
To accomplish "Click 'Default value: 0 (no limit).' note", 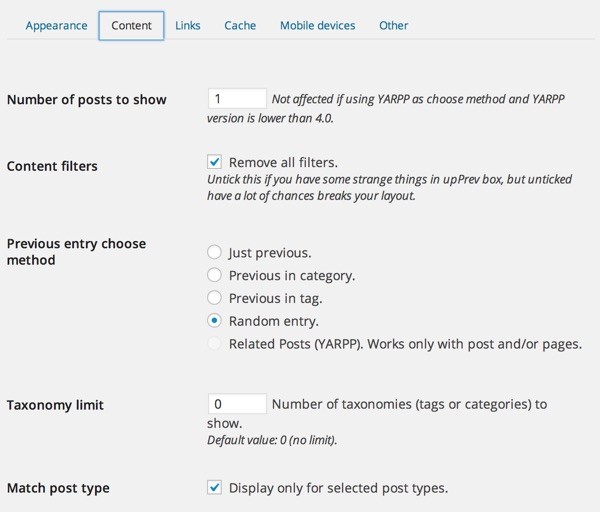I will (x=272, y=440).
